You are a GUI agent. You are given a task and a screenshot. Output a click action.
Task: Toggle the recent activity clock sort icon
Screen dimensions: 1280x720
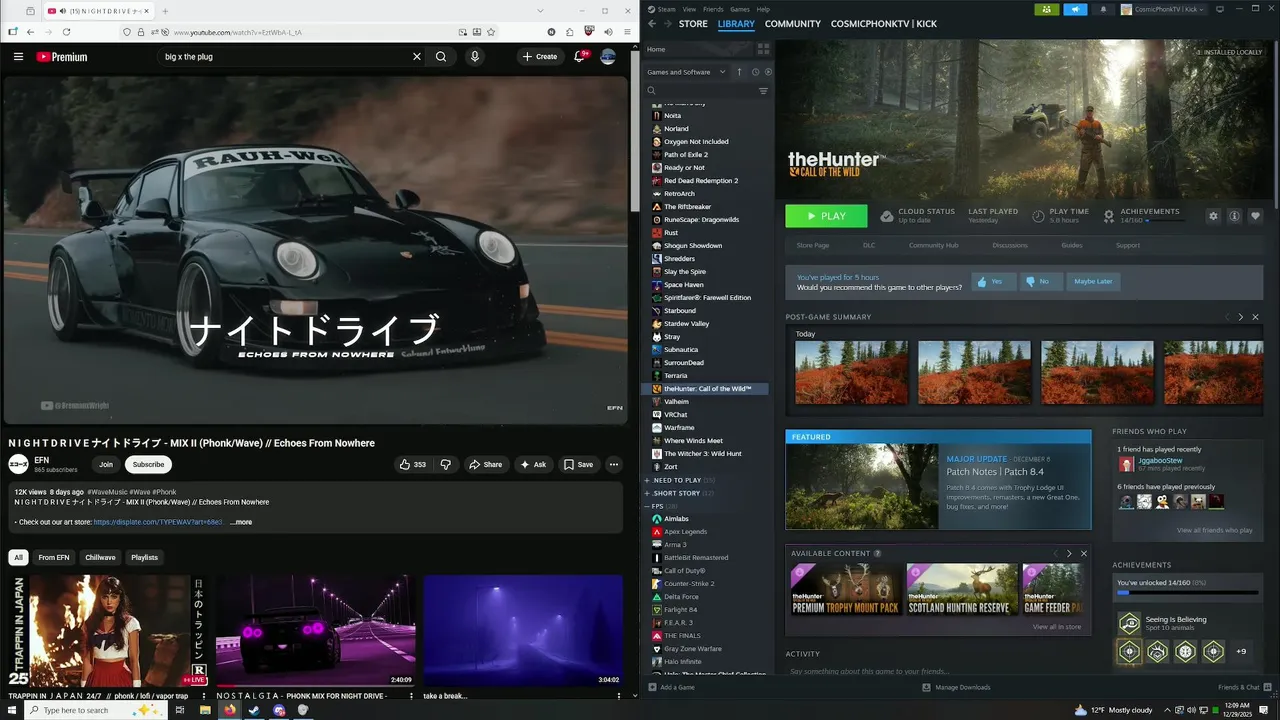click(755, 72)
